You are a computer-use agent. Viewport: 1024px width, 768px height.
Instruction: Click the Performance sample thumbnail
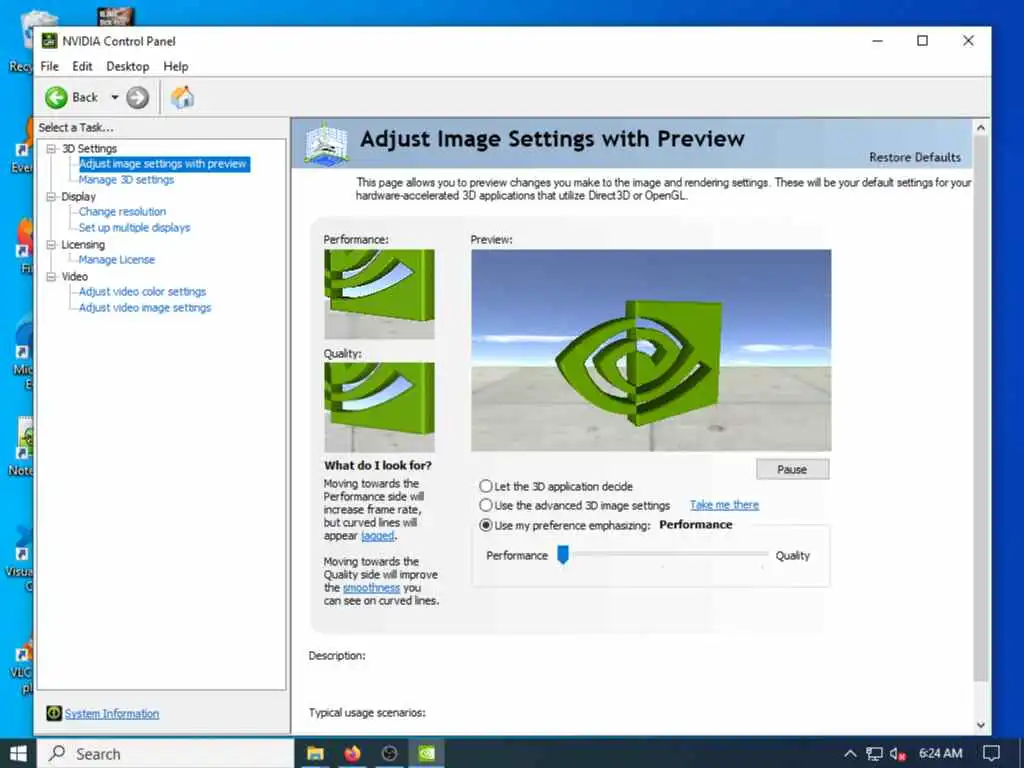pos(379,294)
